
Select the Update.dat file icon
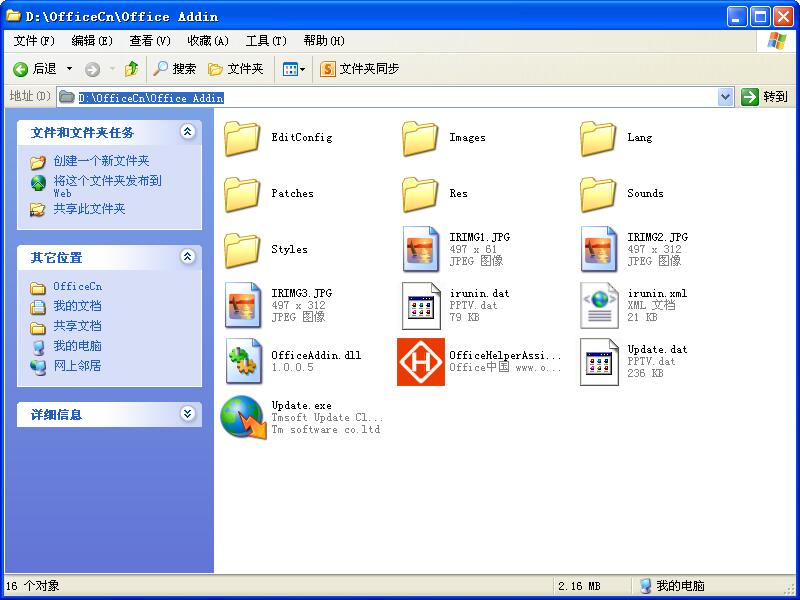tap(599, 362)
